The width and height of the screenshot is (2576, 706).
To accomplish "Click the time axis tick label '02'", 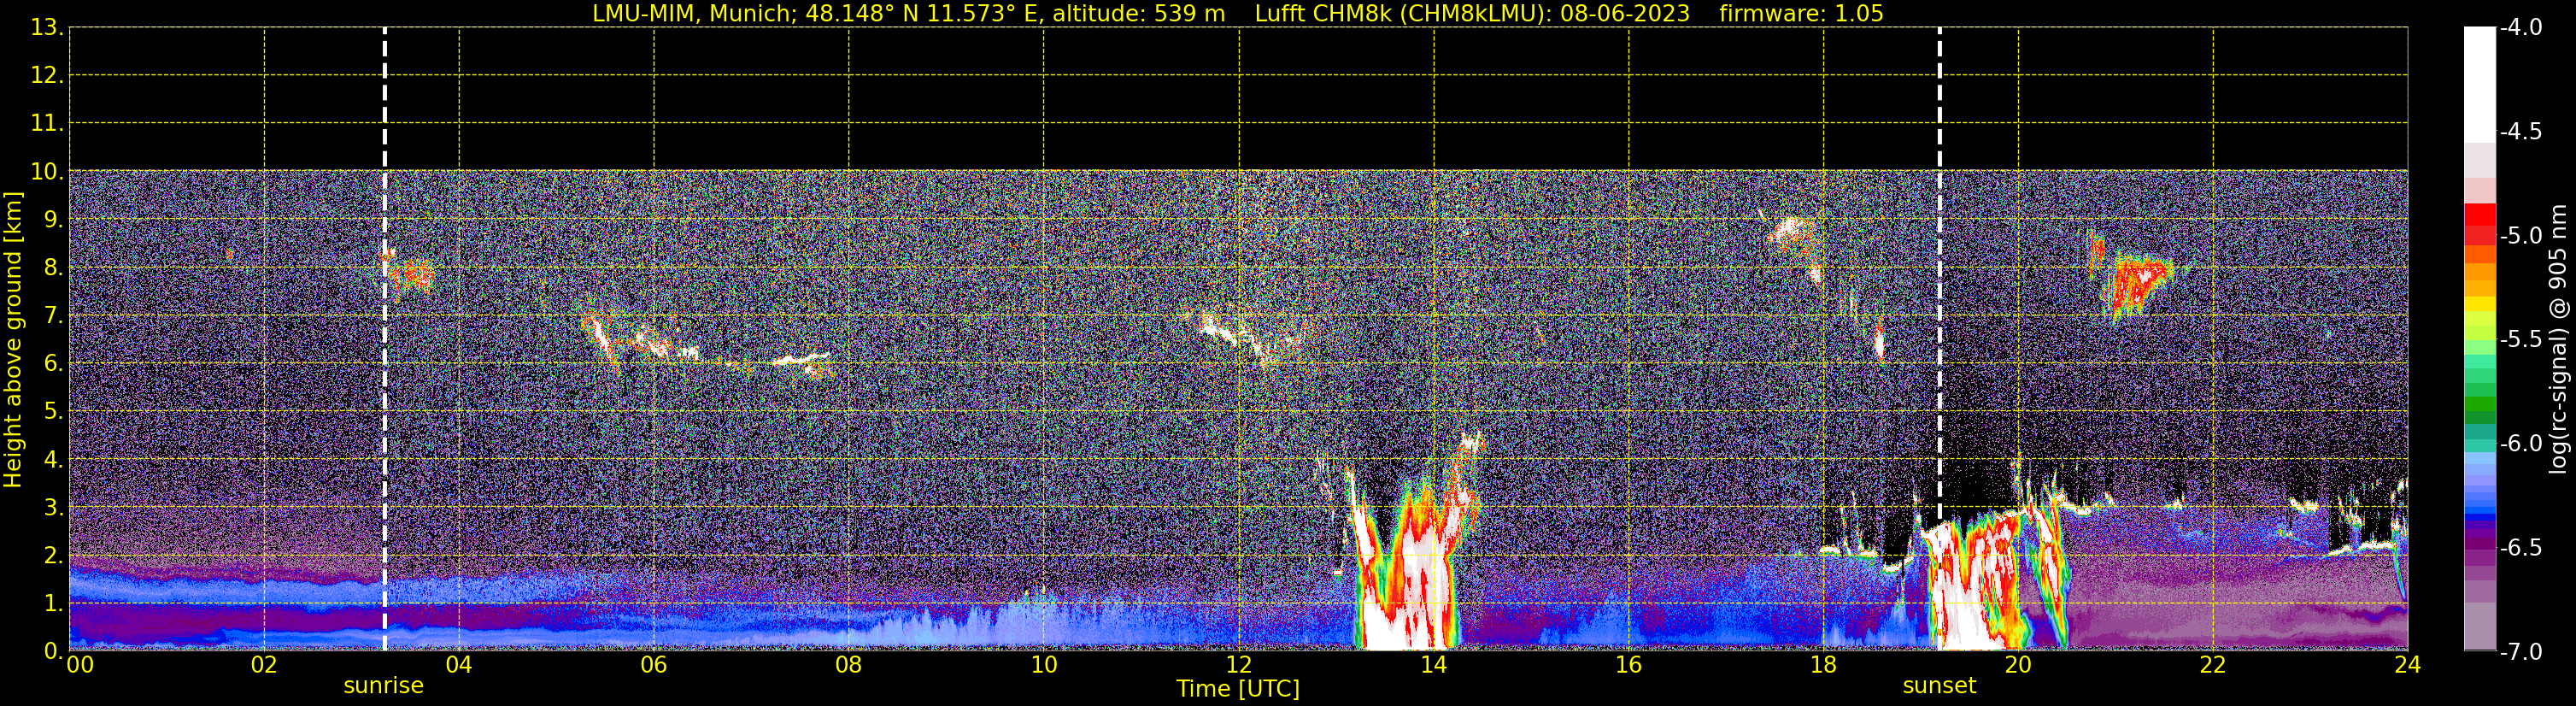I will pyautogui.click(x=264, y=665).
